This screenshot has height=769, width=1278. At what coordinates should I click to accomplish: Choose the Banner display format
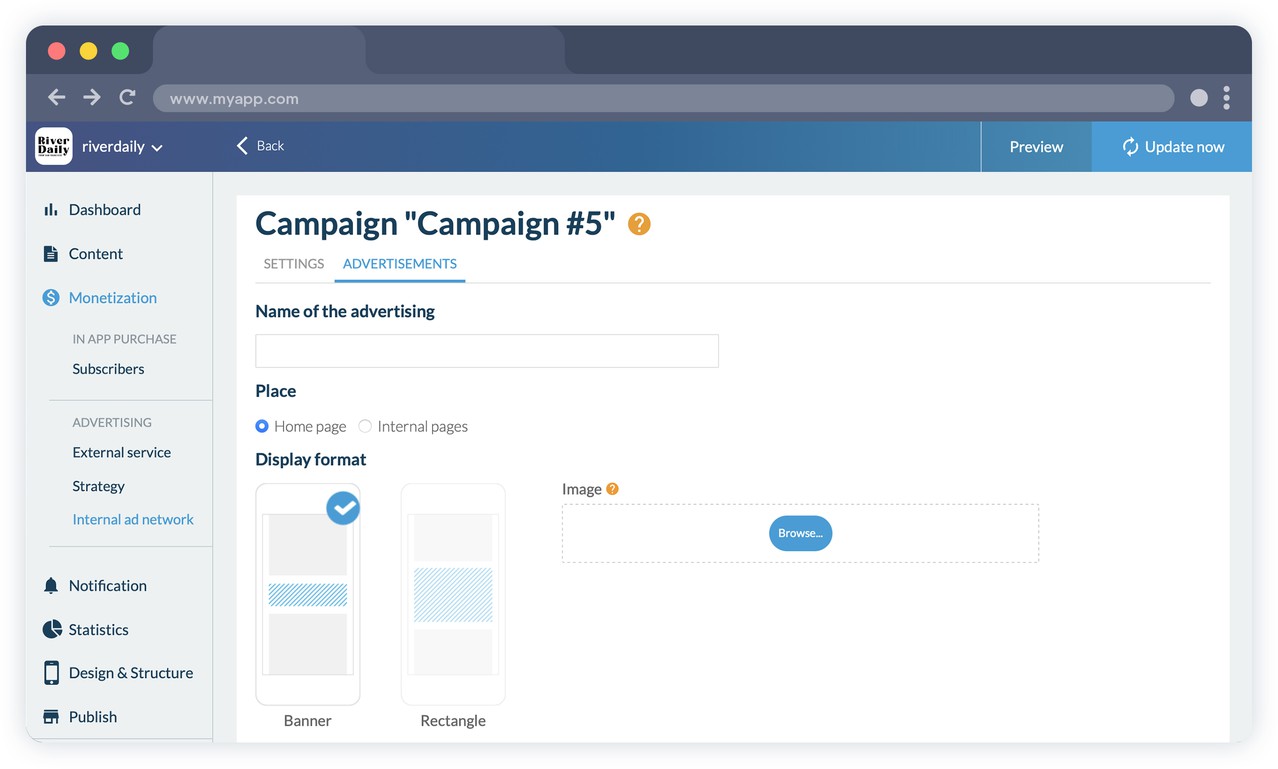point(307,595)
